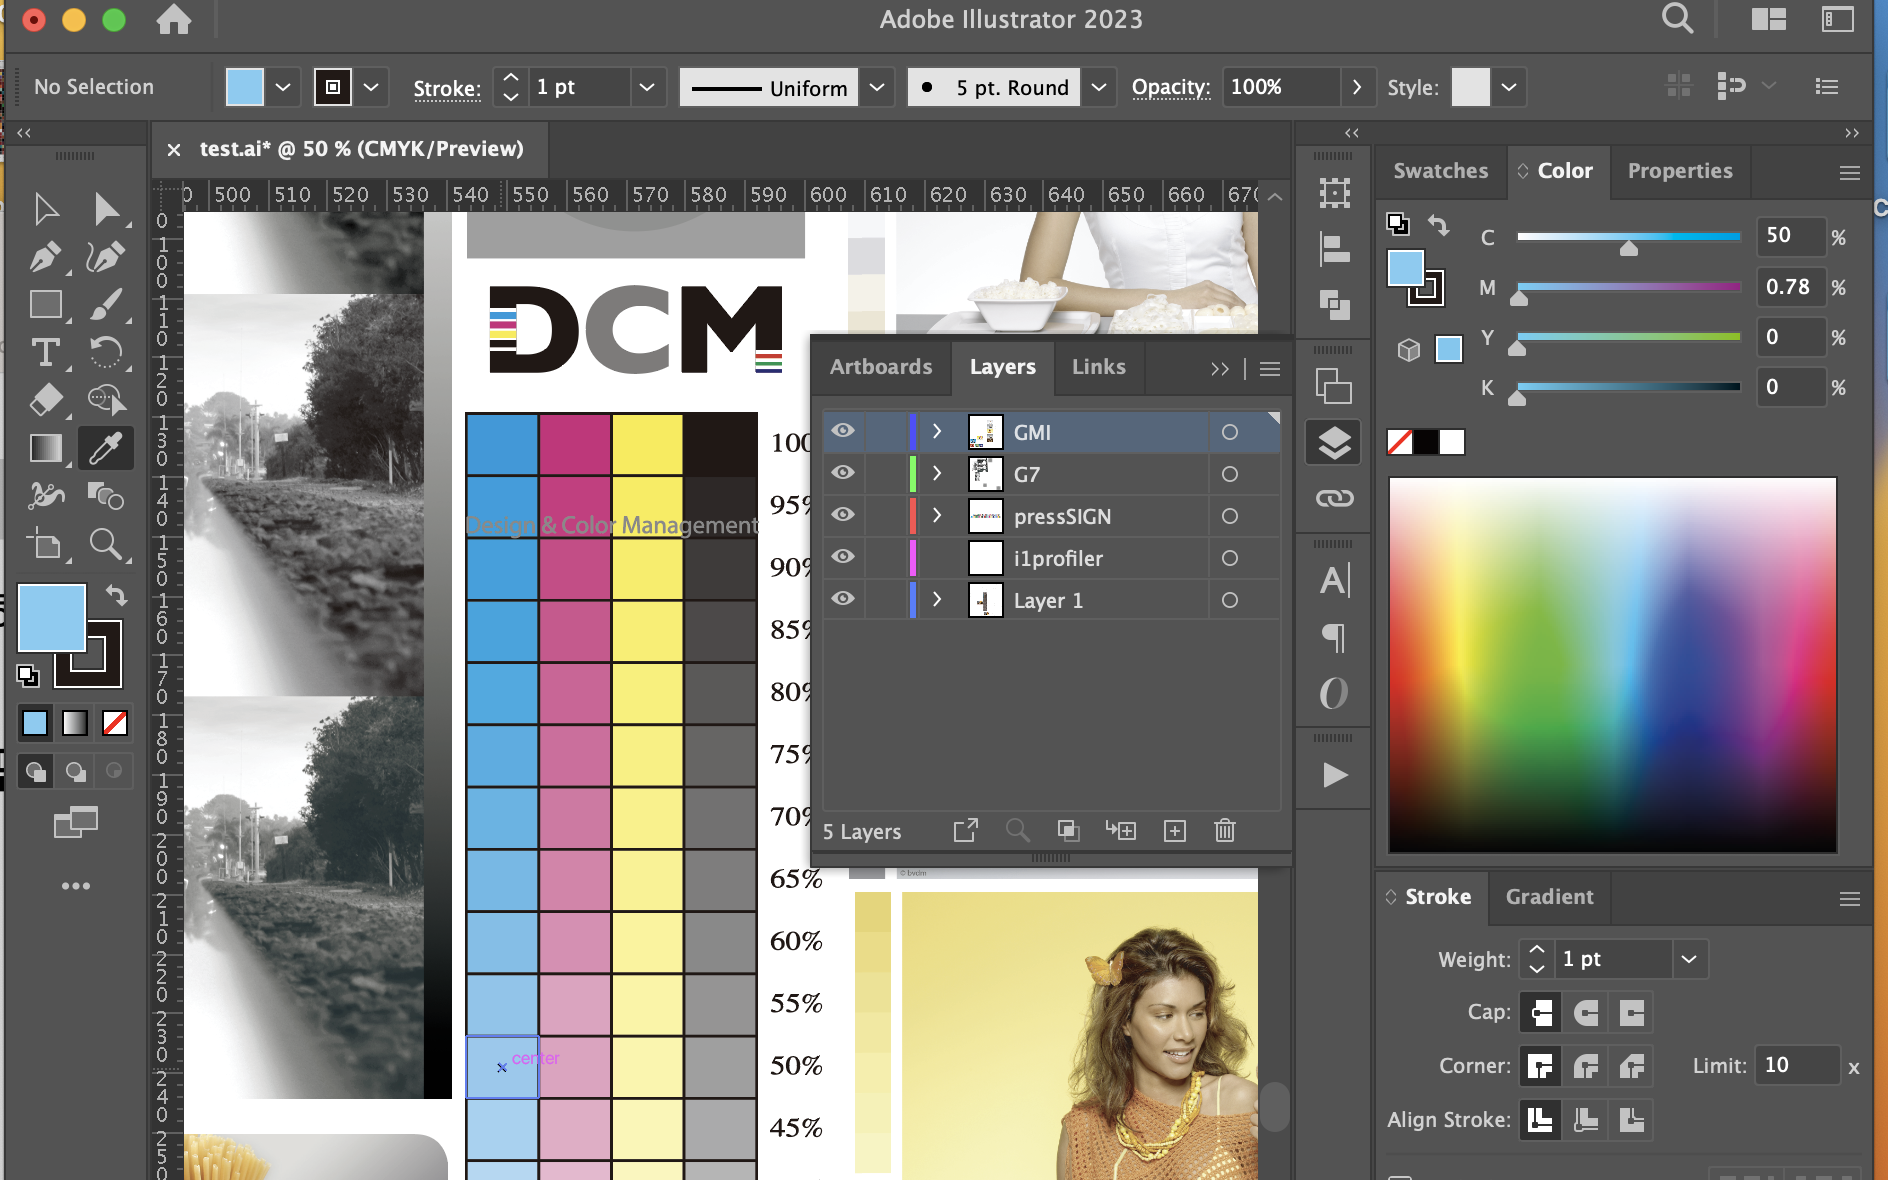
Task: Choose Round Join corner option
Action: pos(1587,1067)
